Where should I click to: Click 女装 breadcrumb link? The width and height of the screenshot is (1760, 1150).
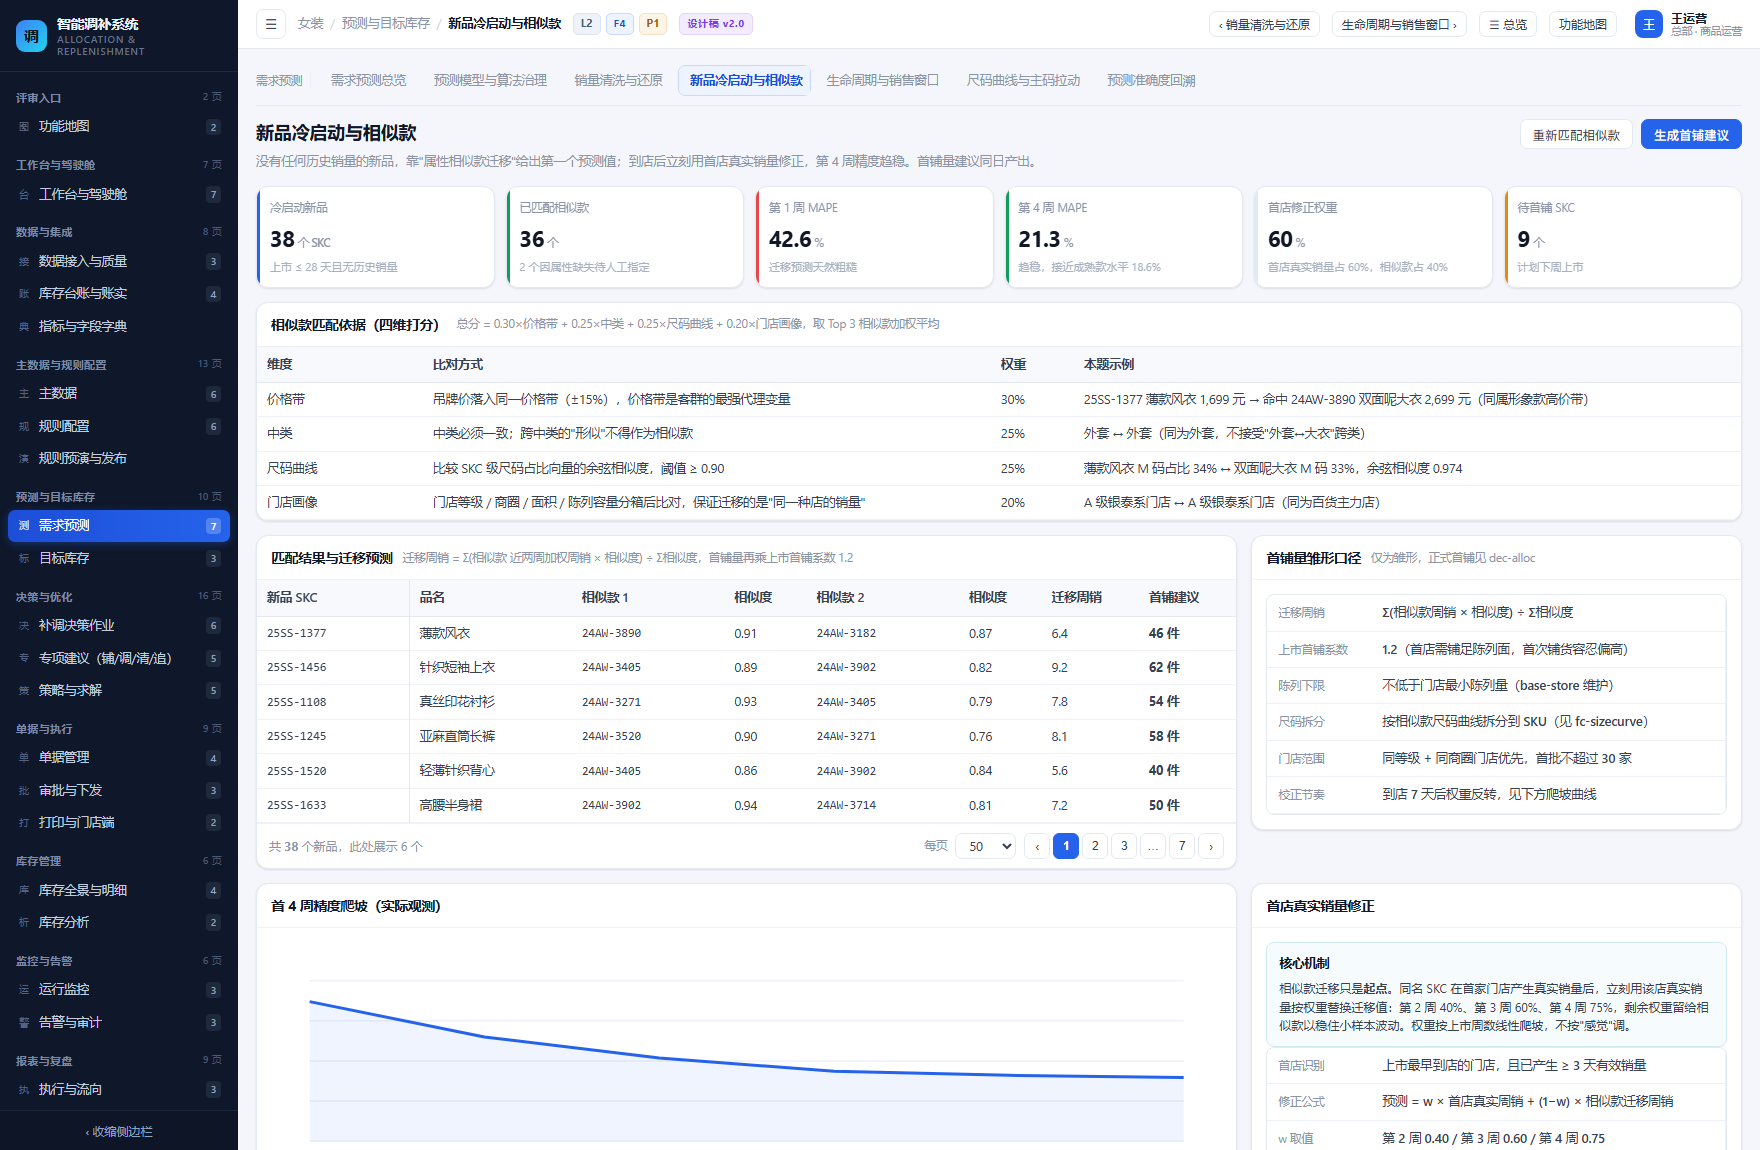311,24
